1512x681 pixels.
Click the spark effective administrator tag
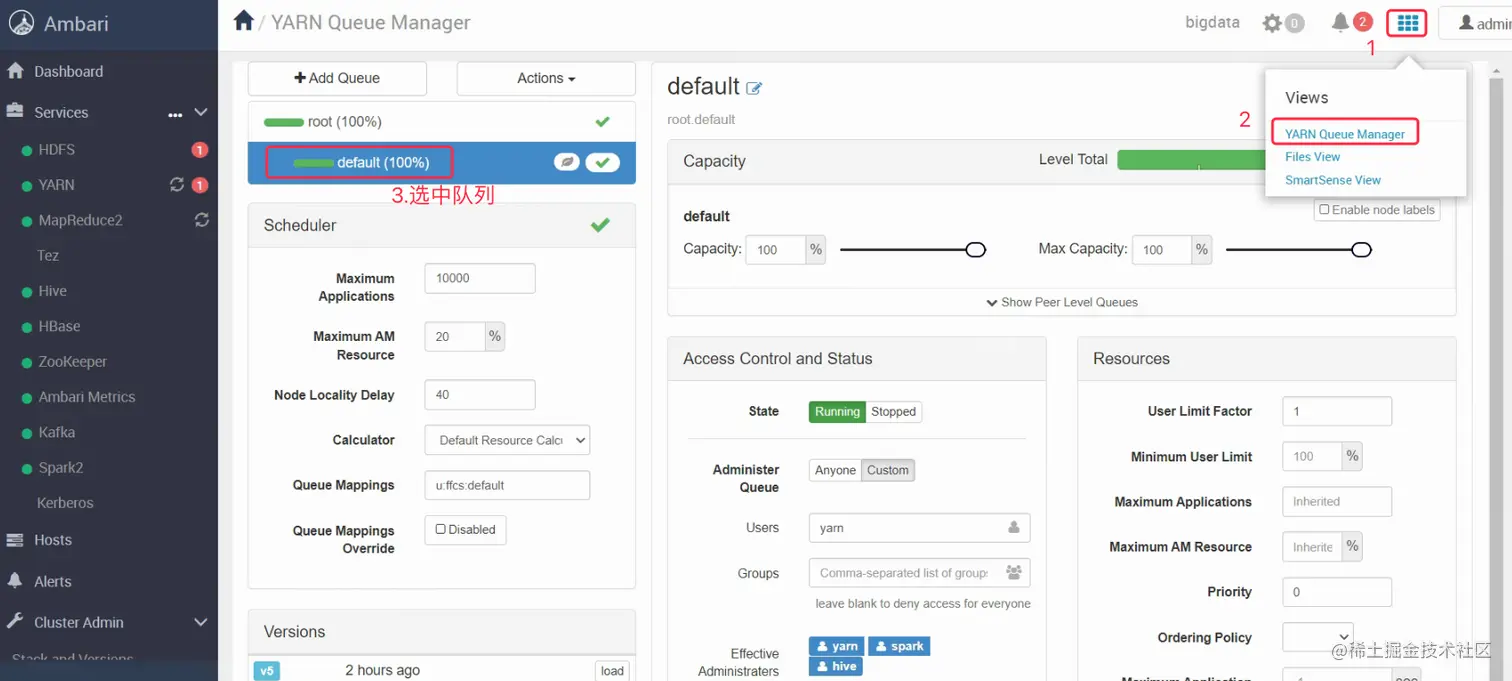click(x=899, y=646)
